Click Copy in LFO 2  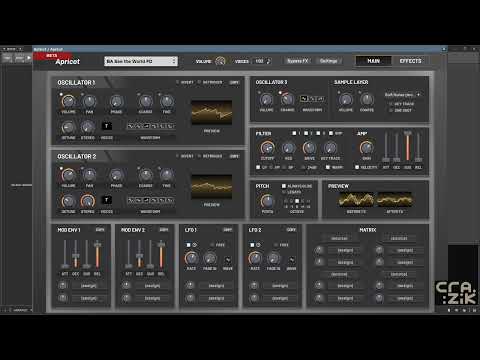(291, 230)
